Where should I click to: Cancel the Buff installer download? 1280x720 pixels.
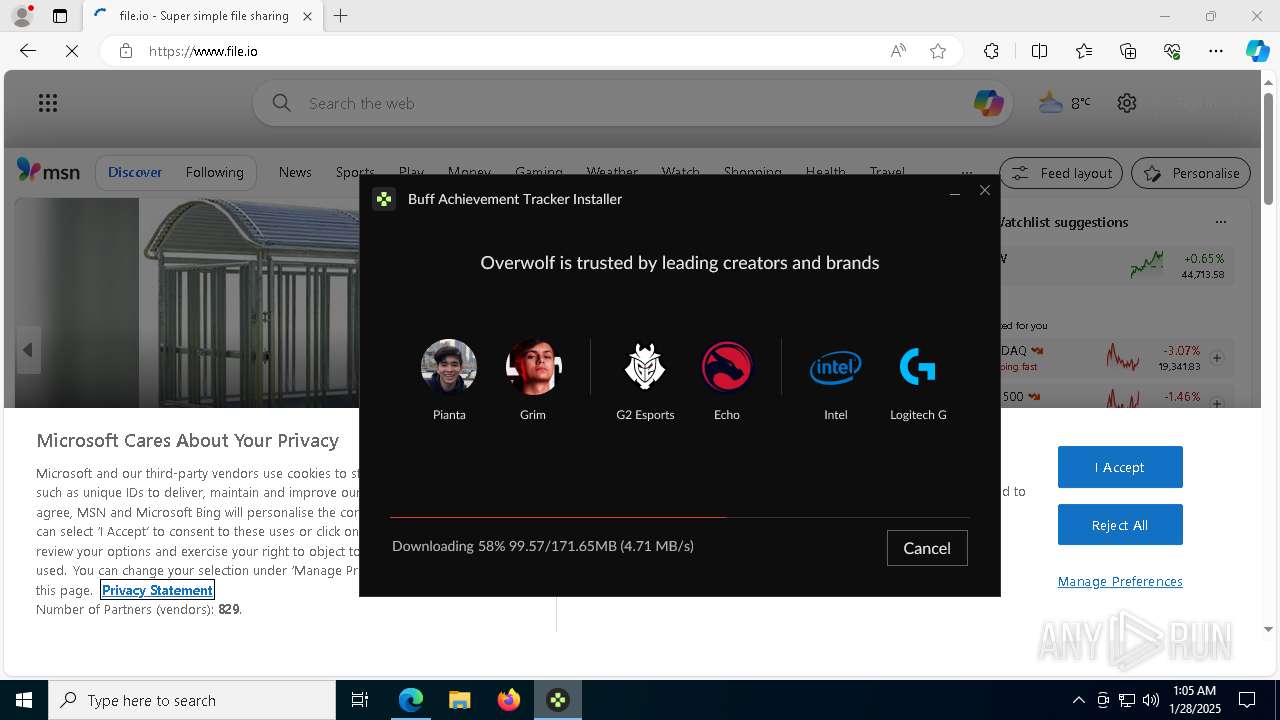(x=927, y=548)
